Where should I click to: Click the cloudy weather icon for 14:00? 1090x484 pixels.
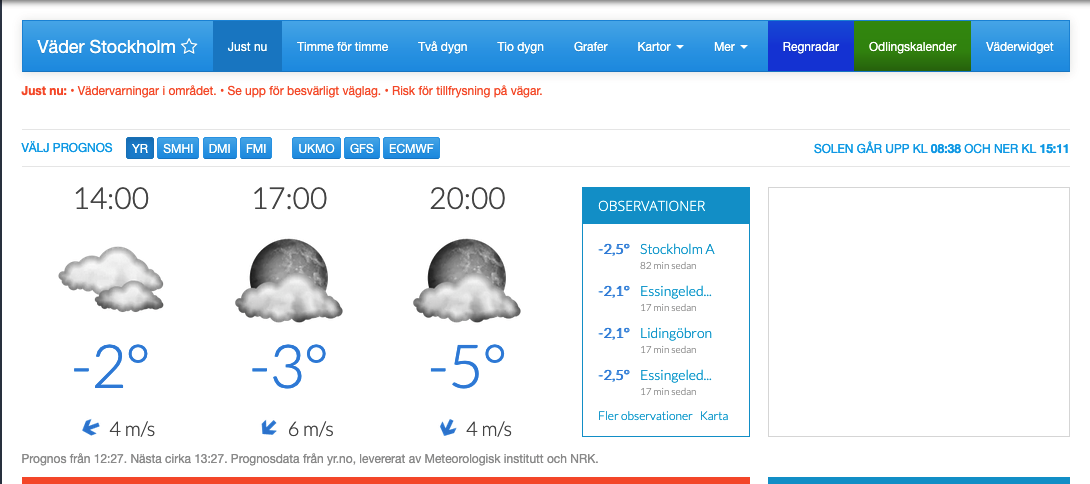(111, 278)
